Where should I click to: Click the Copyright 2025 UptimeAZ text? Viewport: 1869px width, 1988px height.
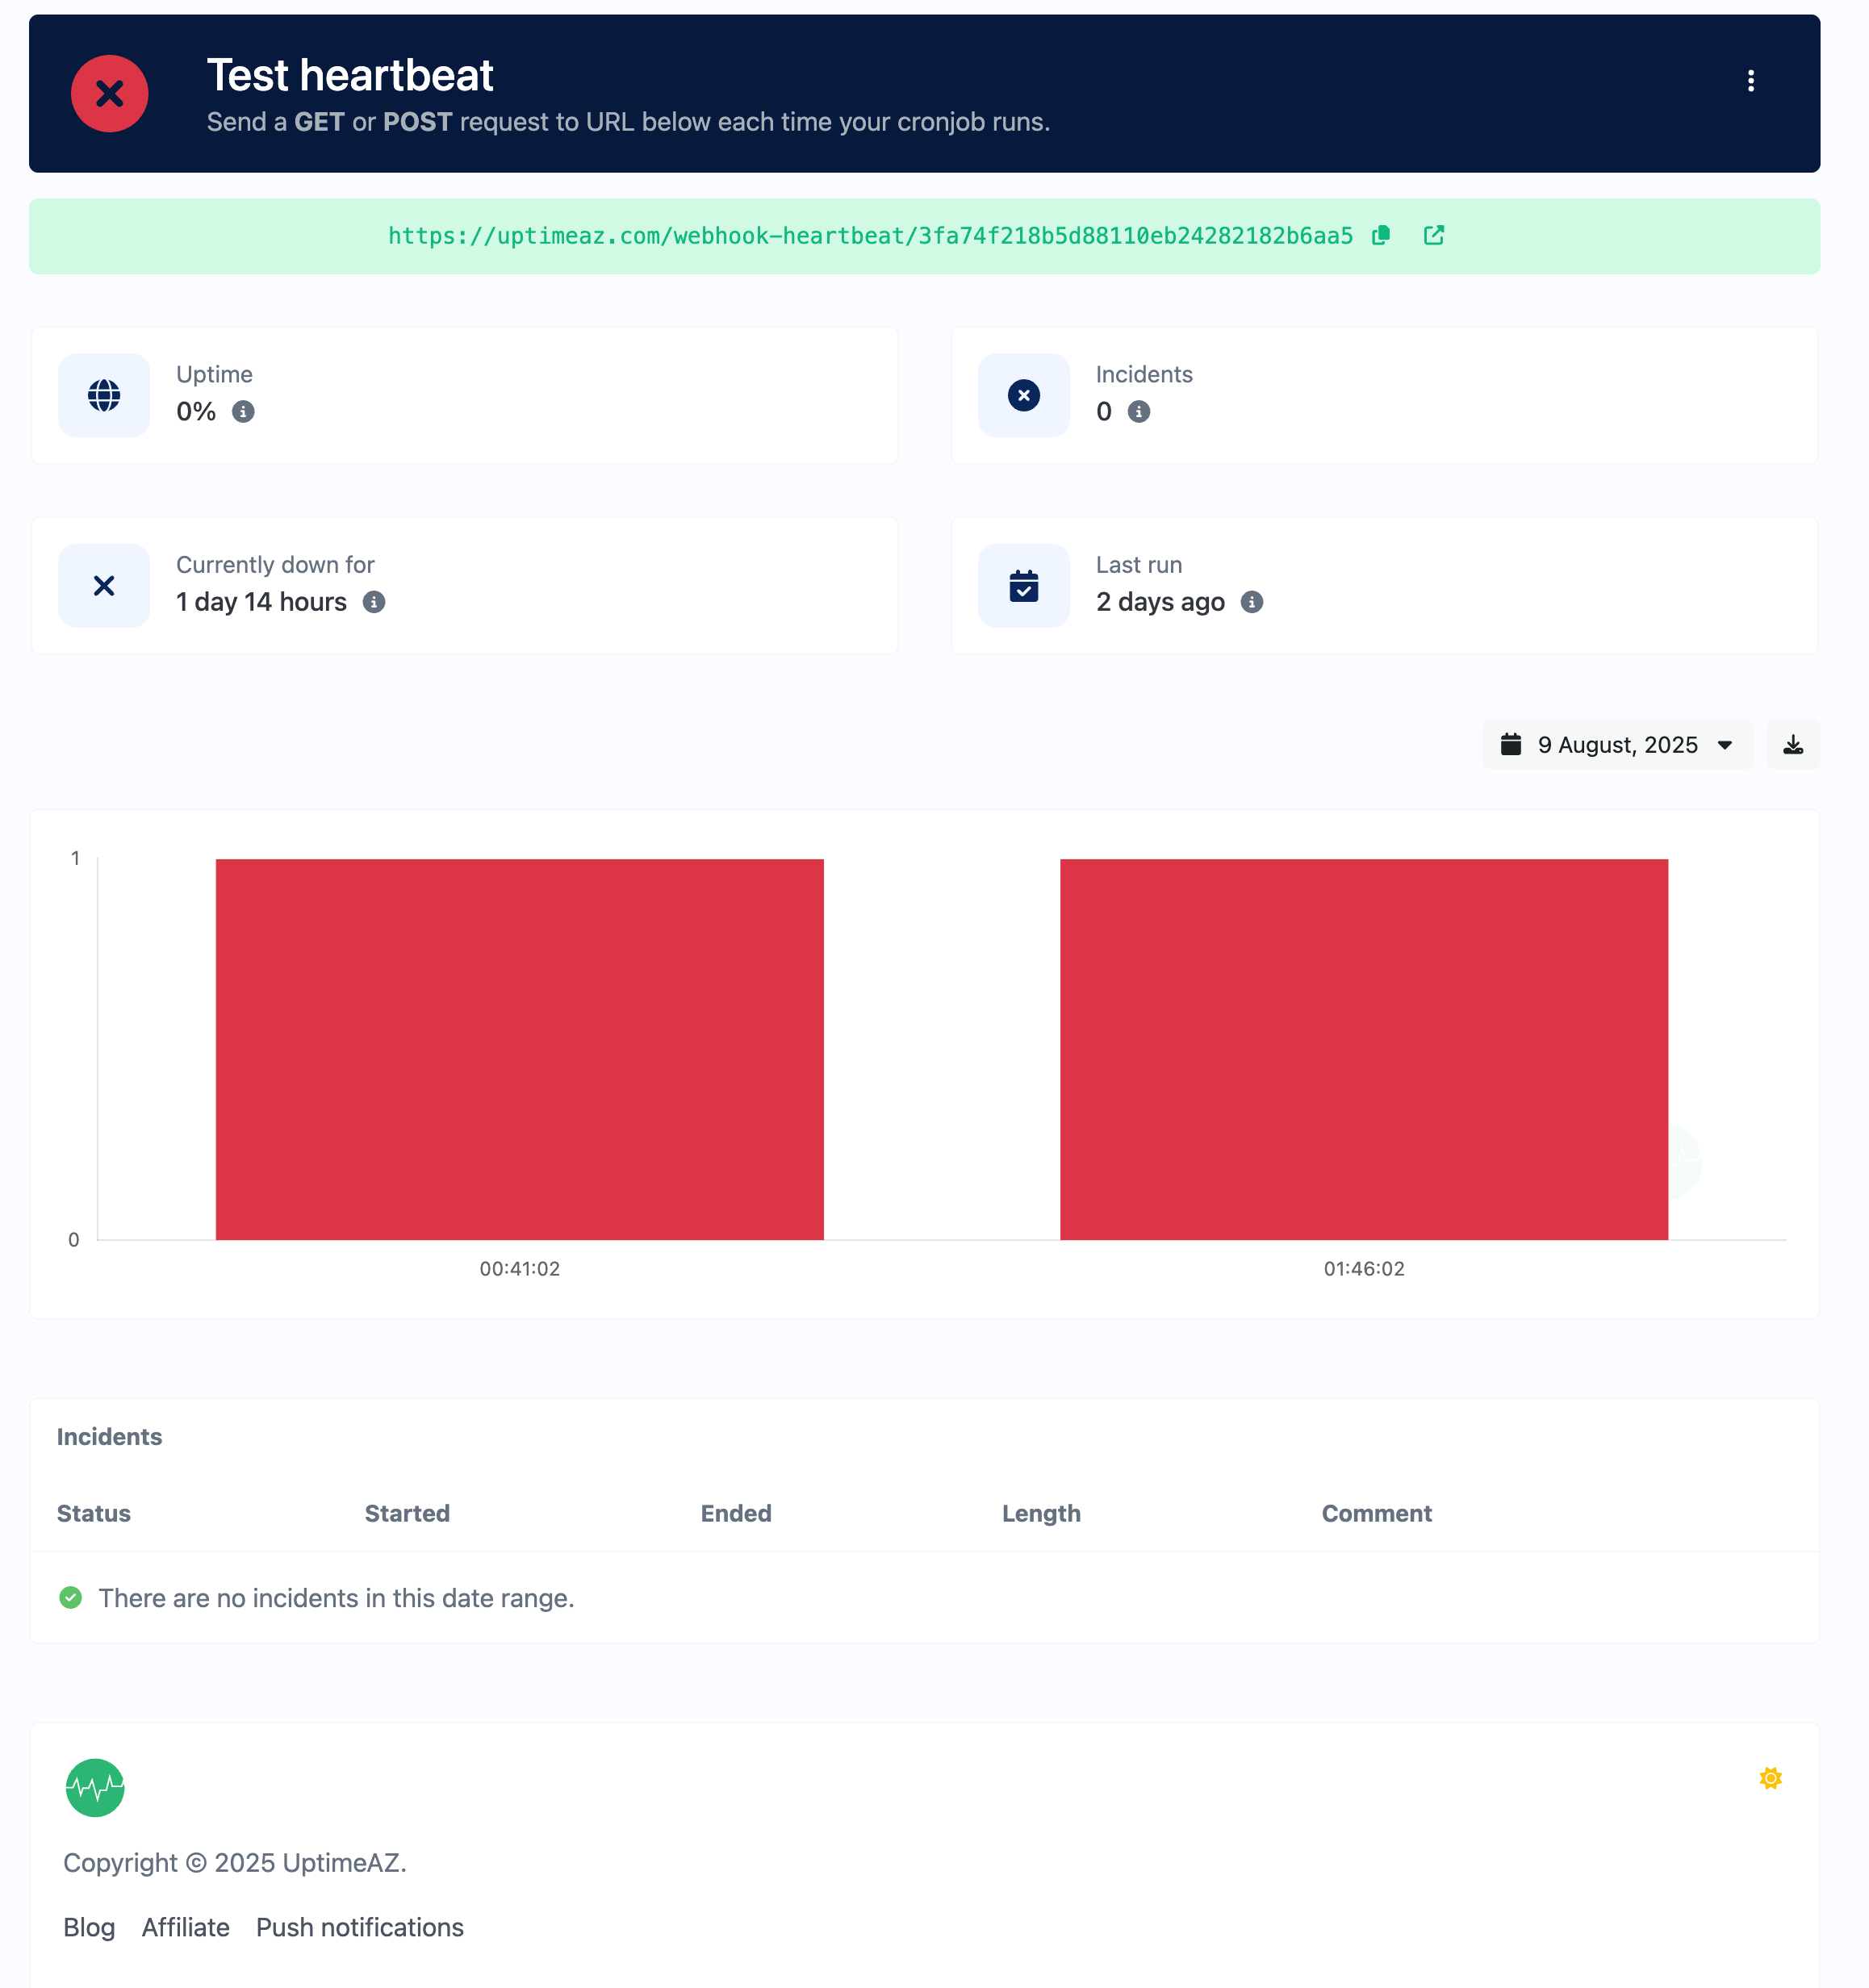(235, 1863)
